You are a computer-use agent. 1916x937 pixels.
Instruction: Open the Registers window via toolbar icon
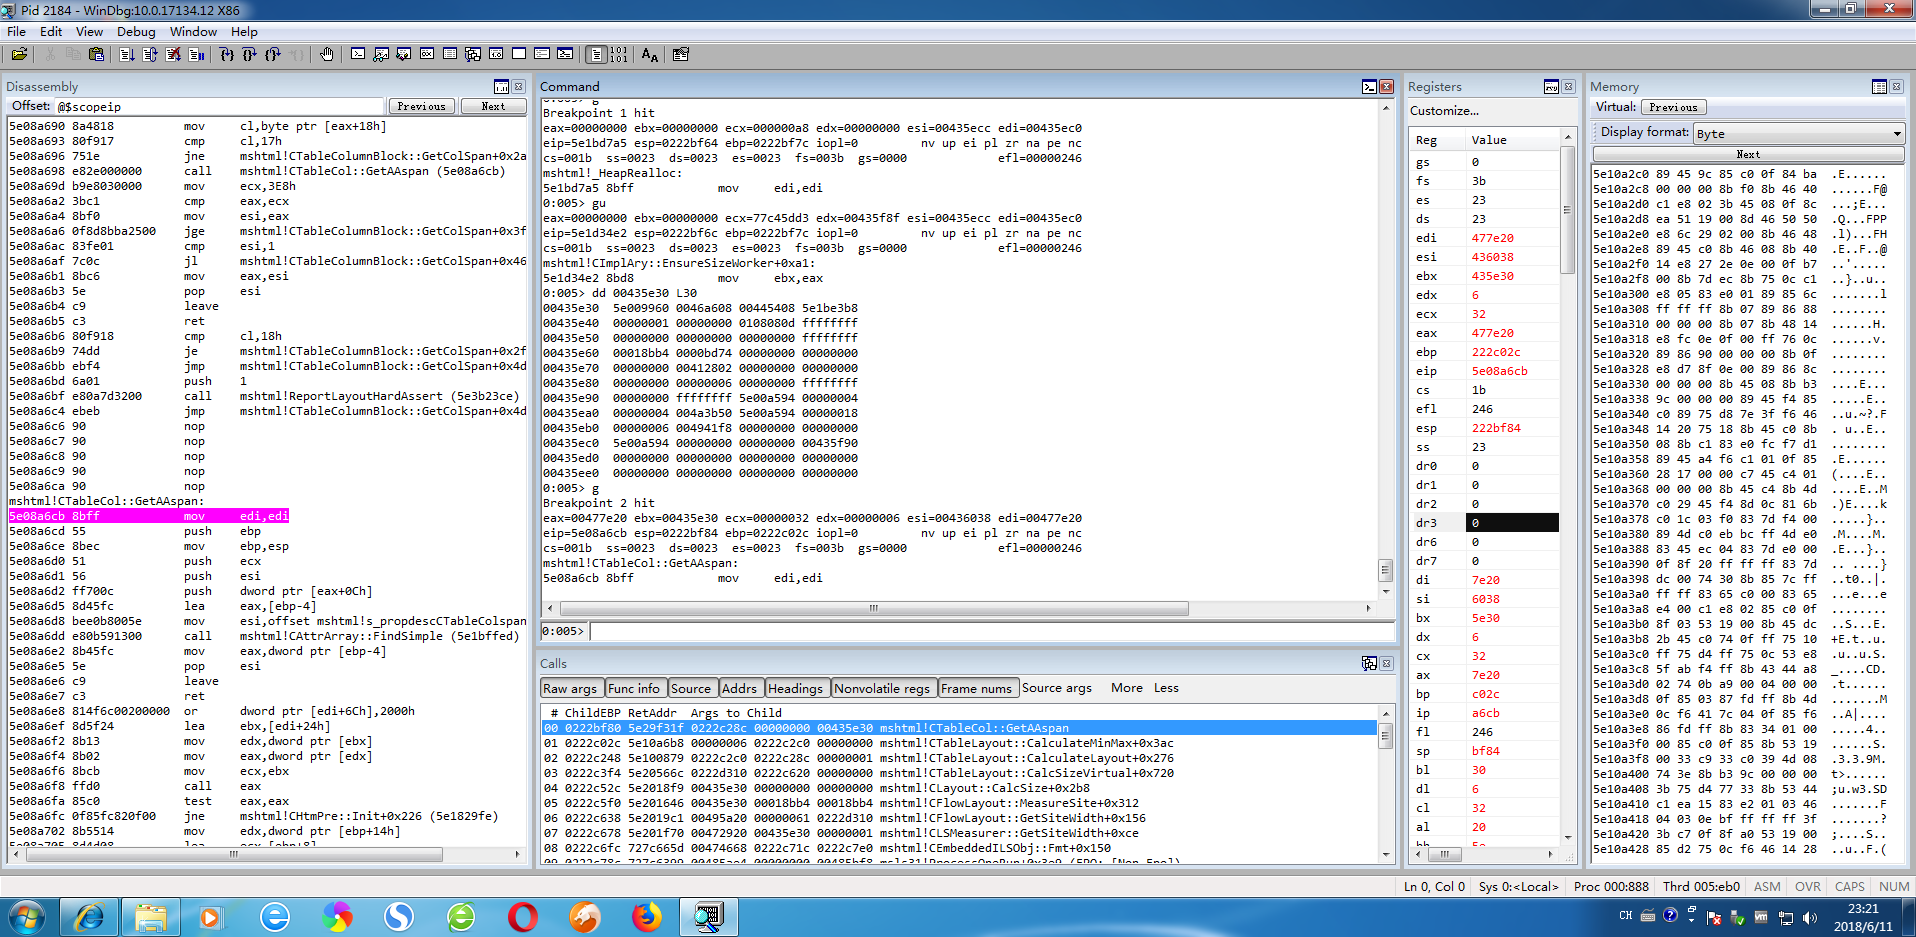coord(427,54)
